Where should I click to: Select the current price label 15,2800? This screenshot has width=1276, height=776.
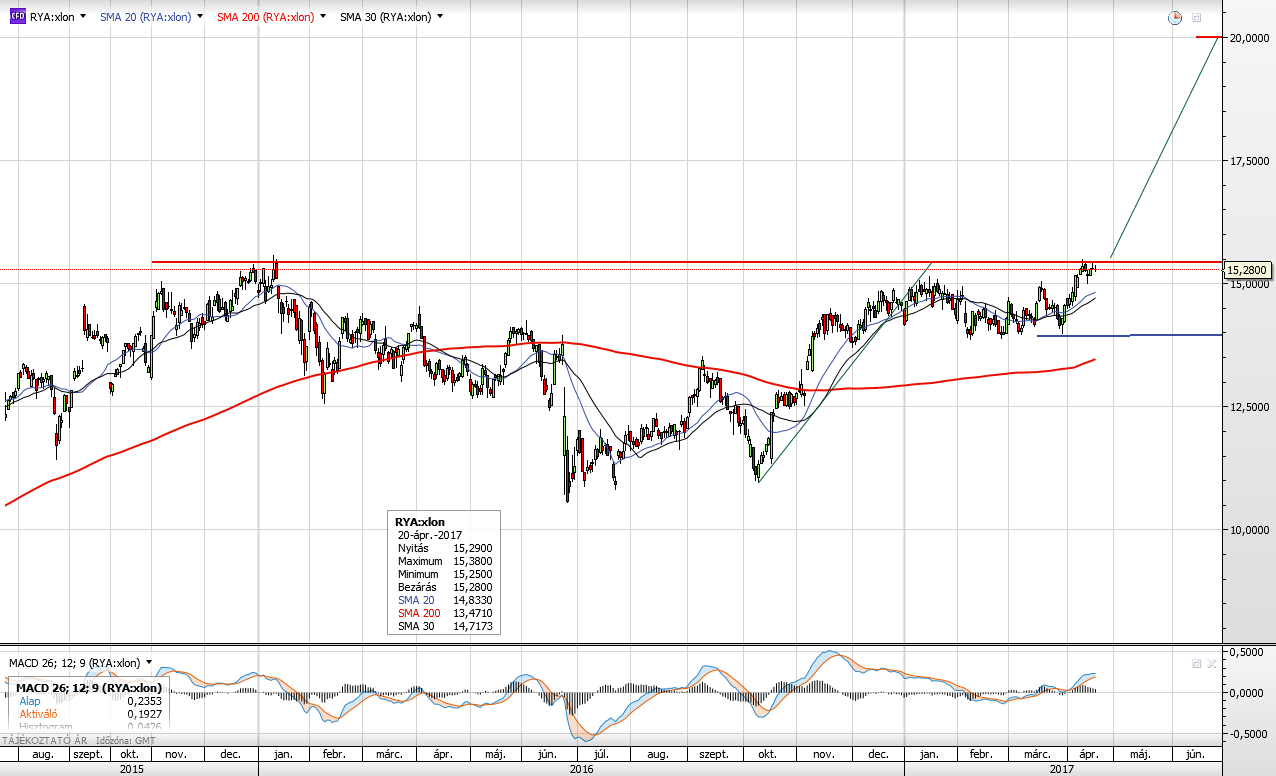[1247, 270]
